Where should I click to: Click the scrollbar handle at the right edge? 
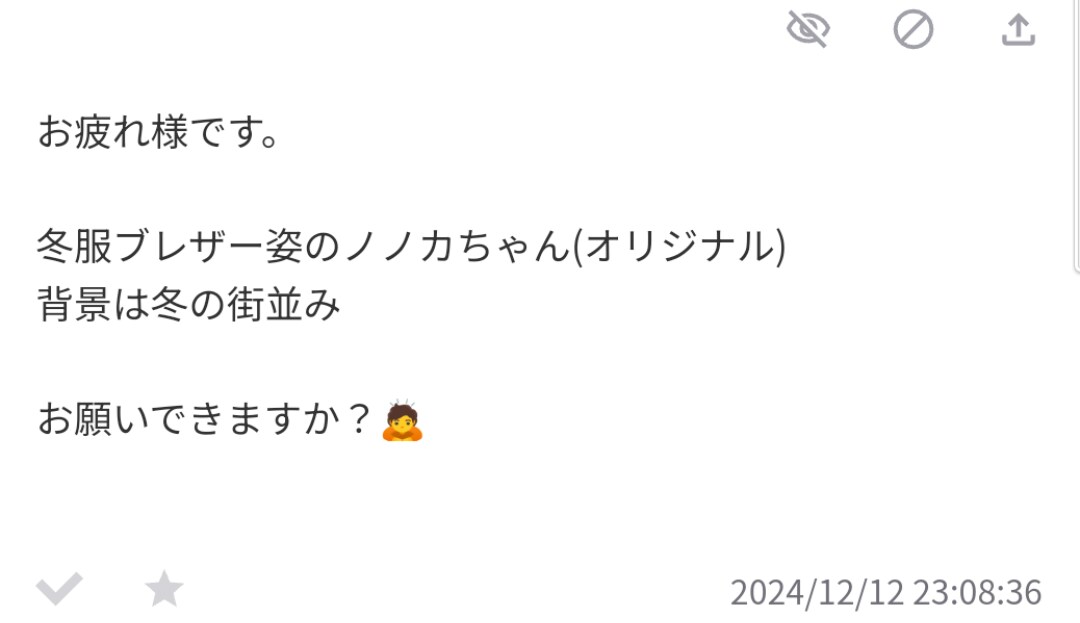1077,134
